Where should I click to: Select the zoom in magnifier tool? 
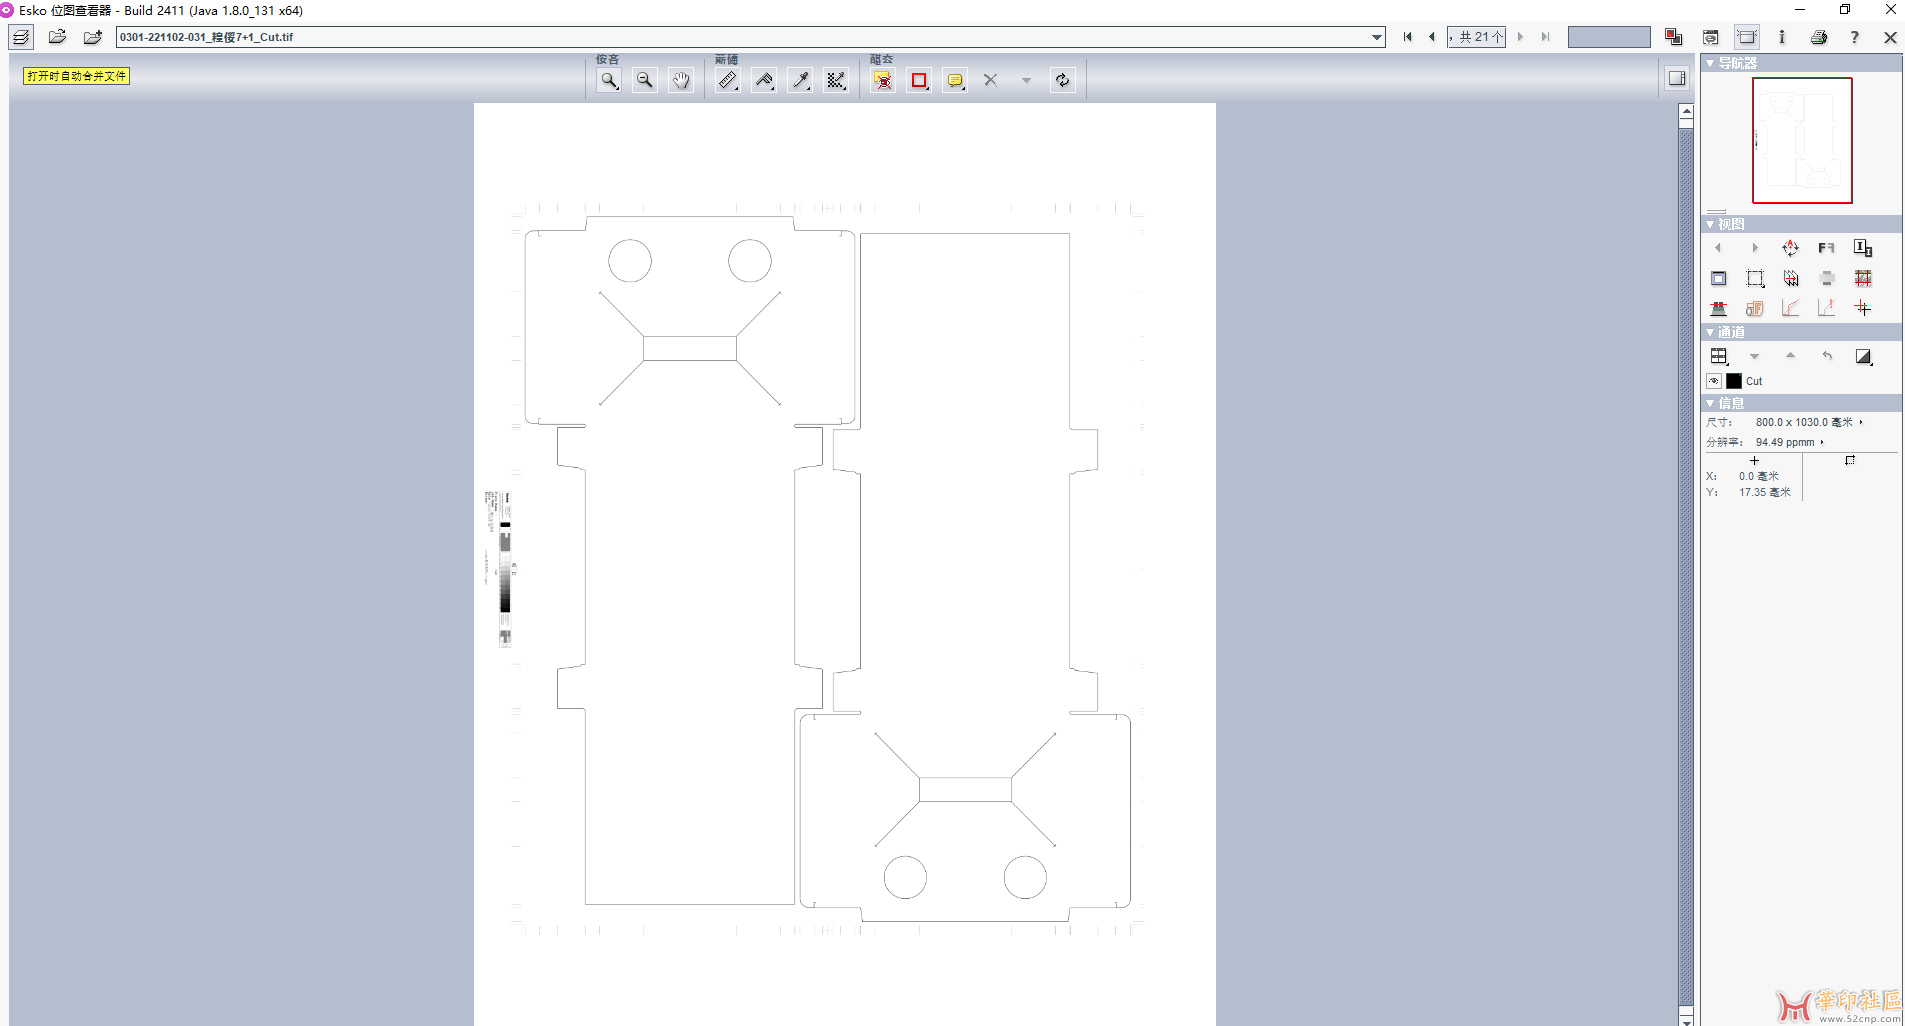(x=609, y=81)
